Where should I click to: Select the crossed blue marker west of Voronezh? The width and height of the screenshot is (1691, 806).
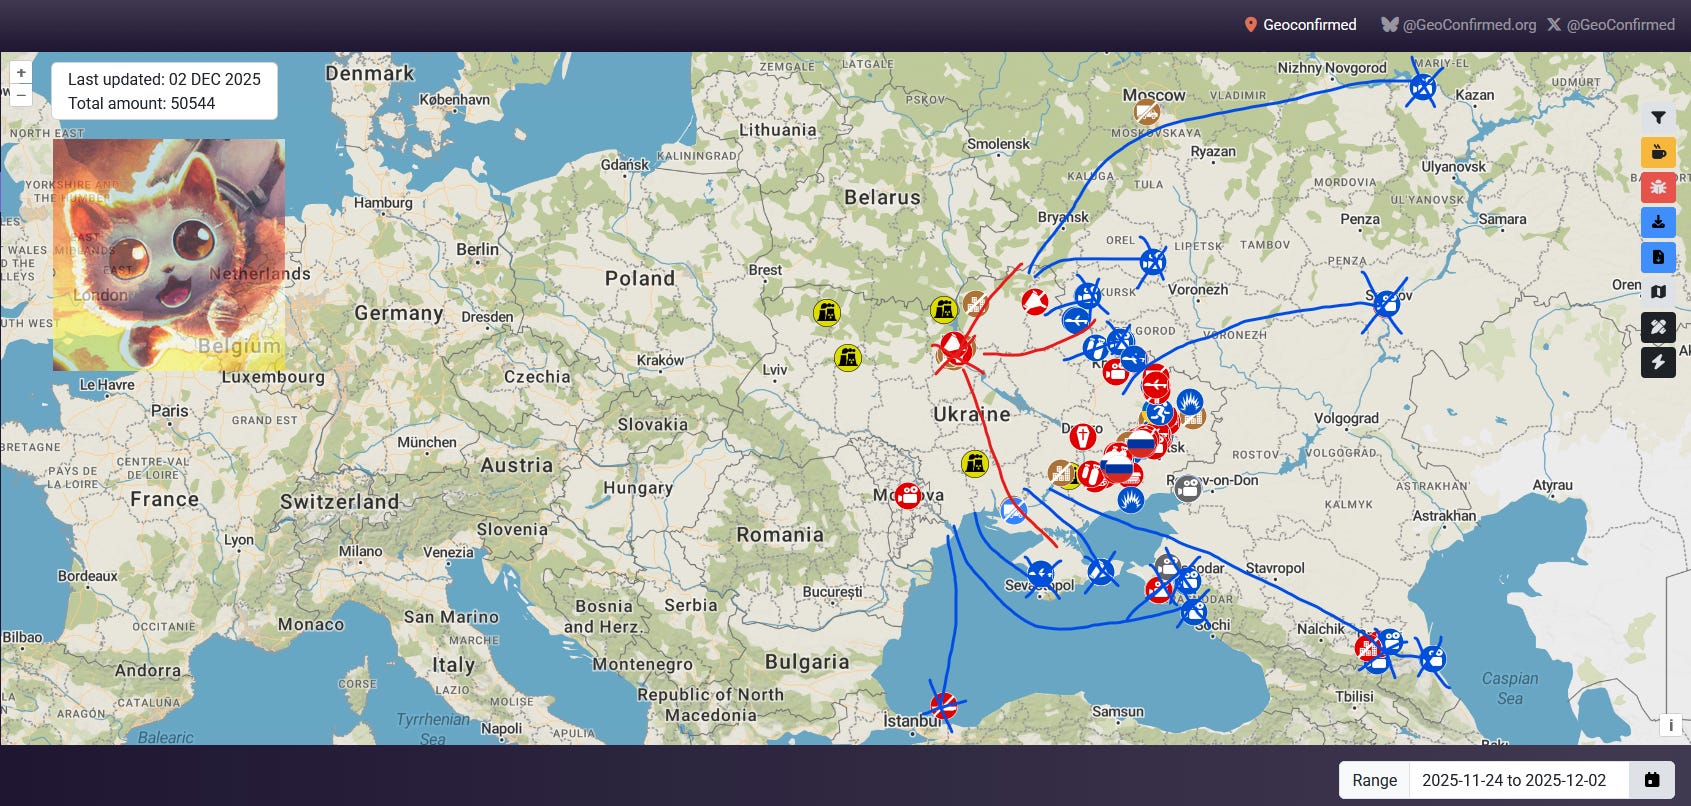(1153, 263)
